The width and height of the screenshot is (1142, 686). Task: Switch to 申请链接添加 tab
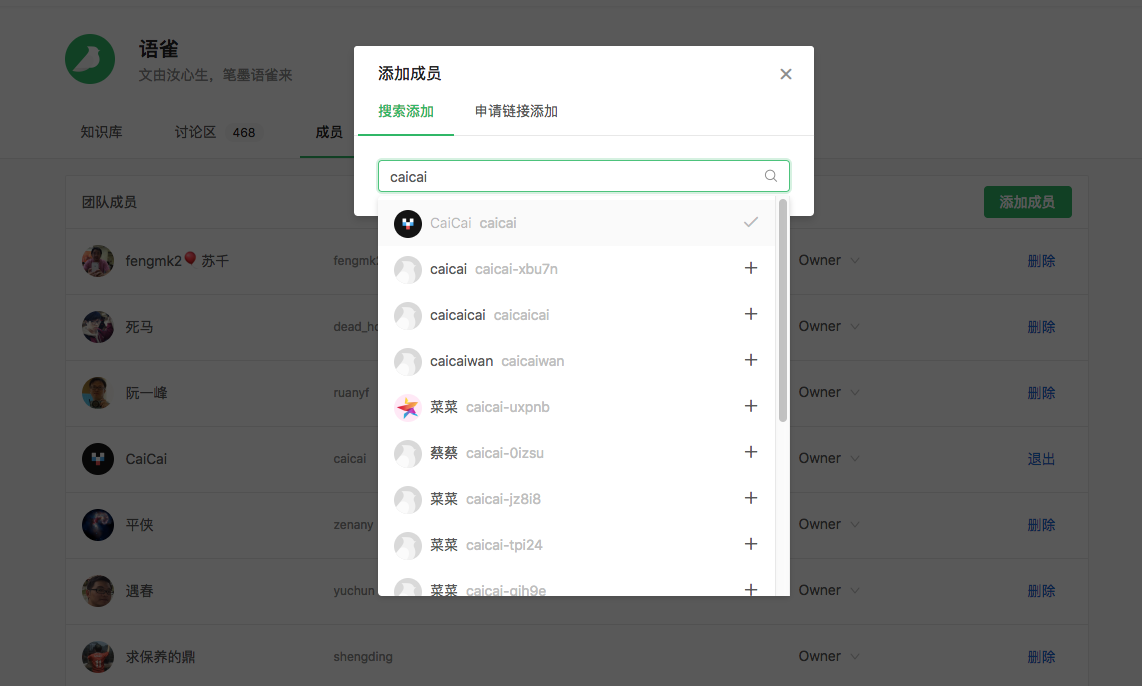point(516,111)
